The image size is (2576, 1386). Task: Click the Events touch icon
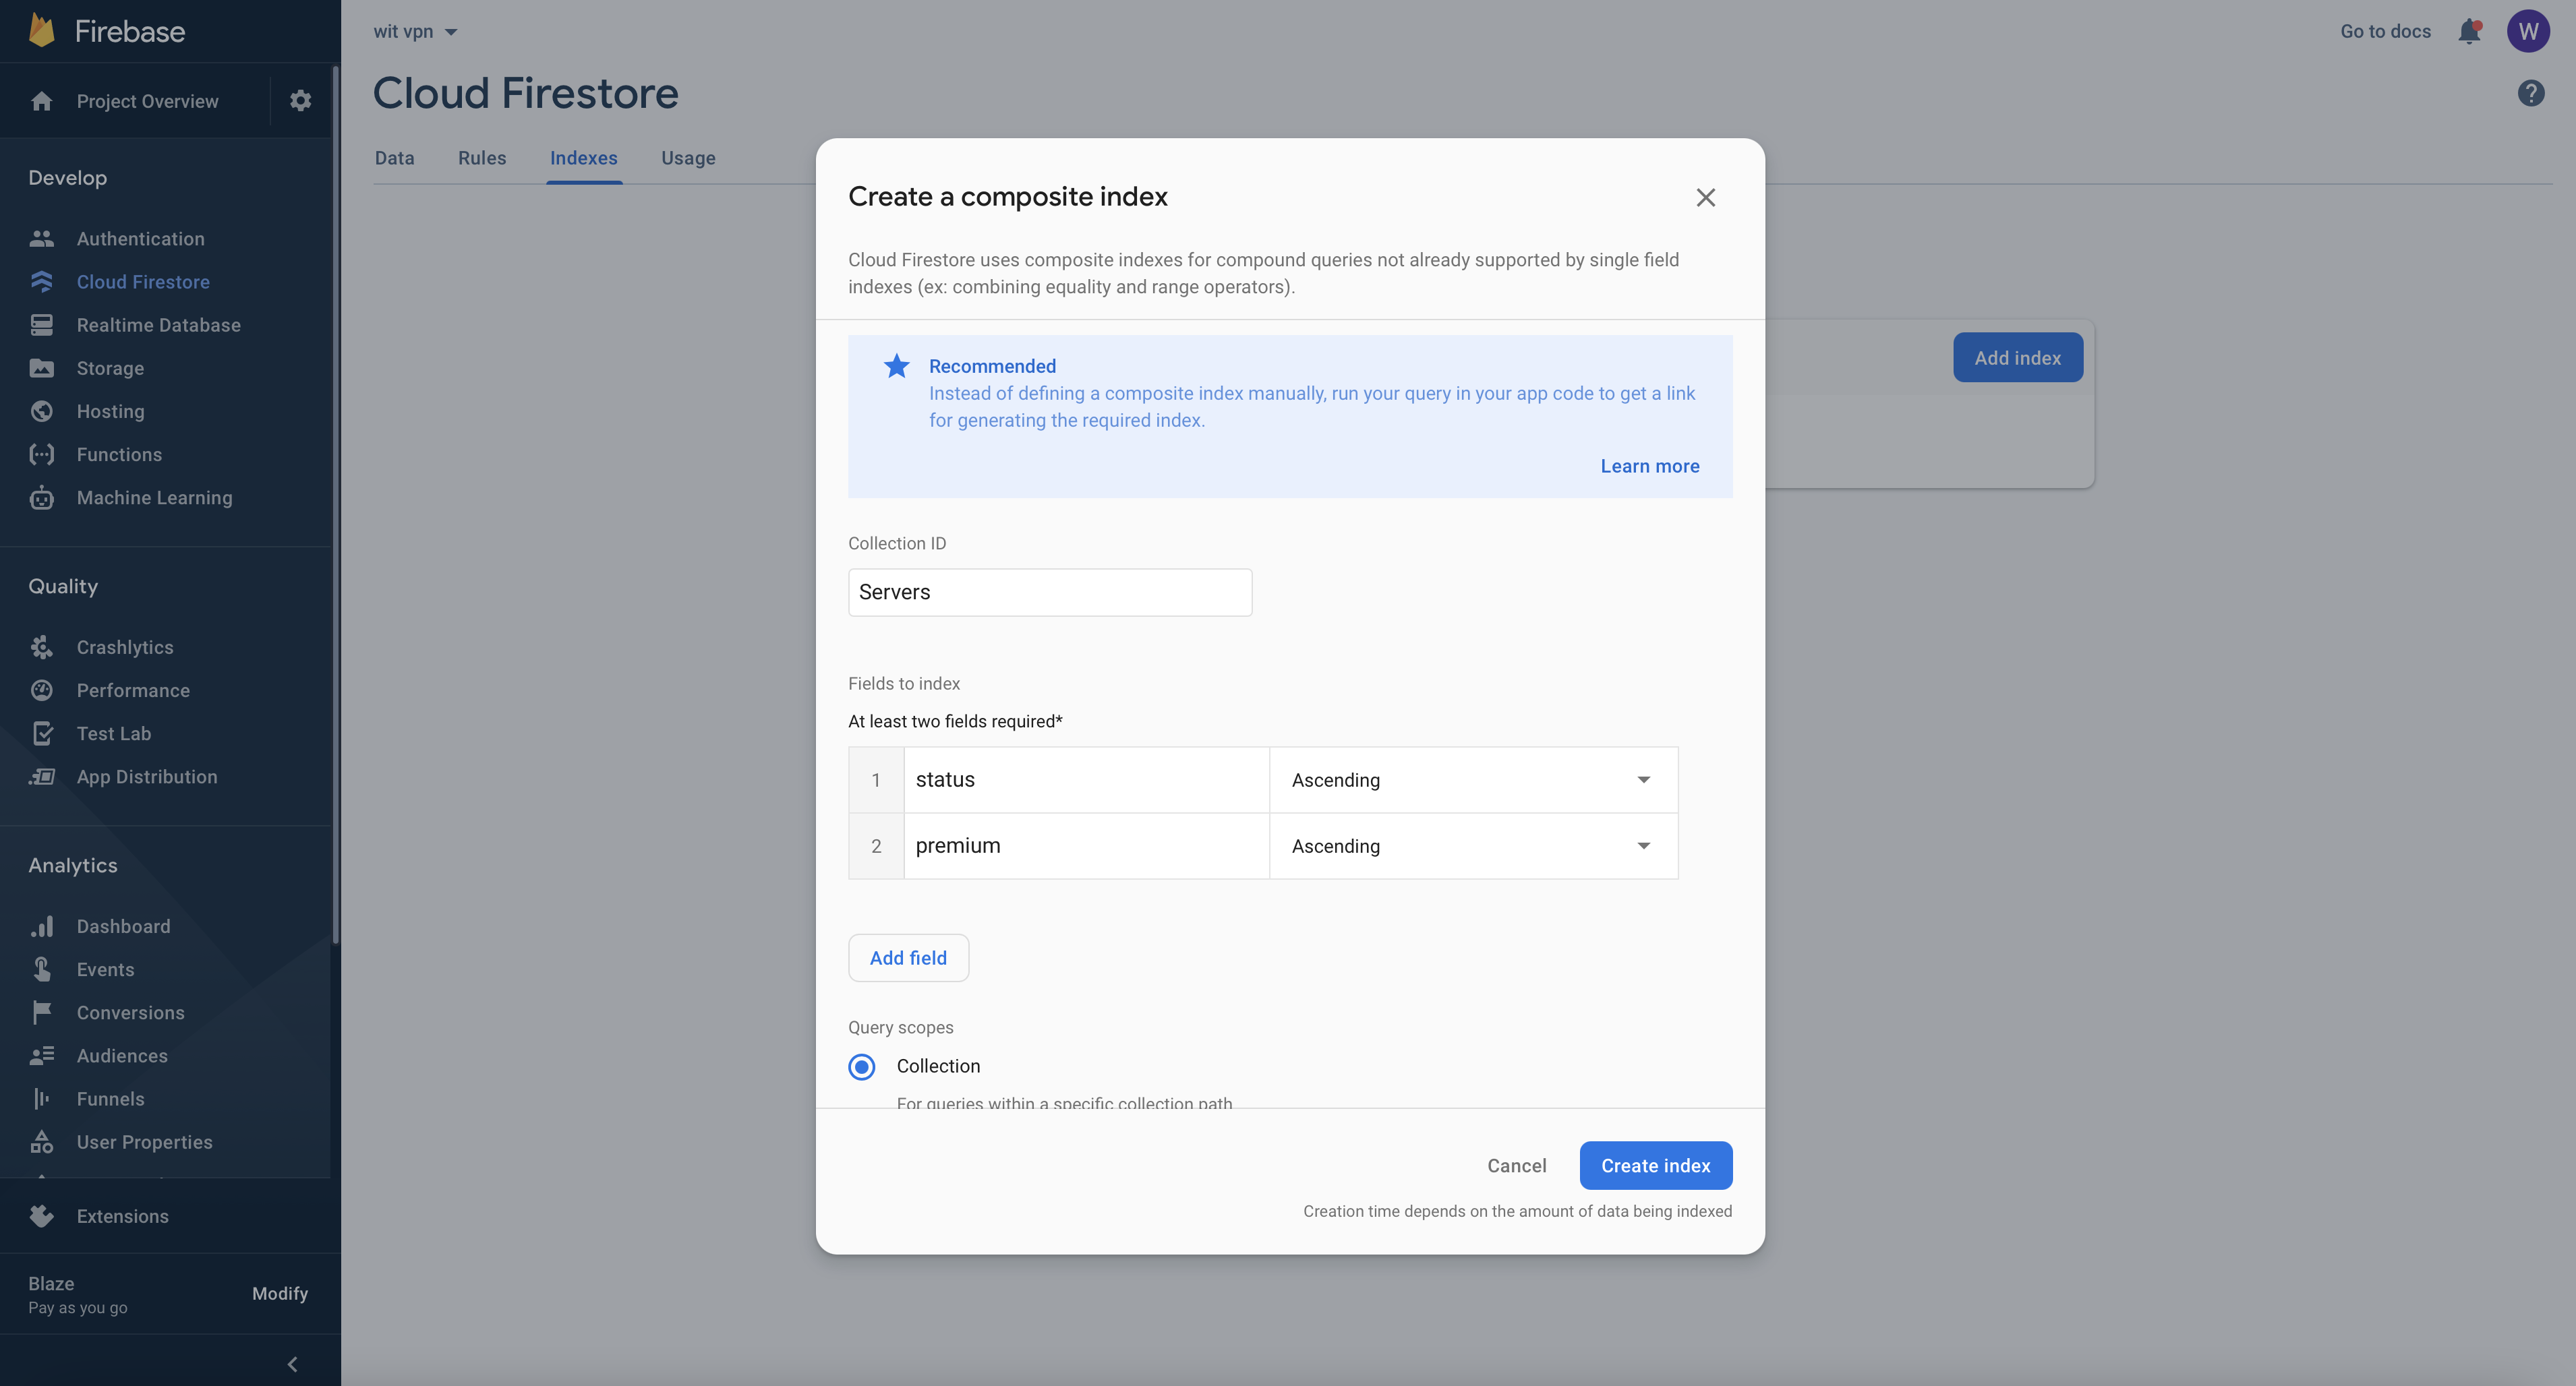41,969
